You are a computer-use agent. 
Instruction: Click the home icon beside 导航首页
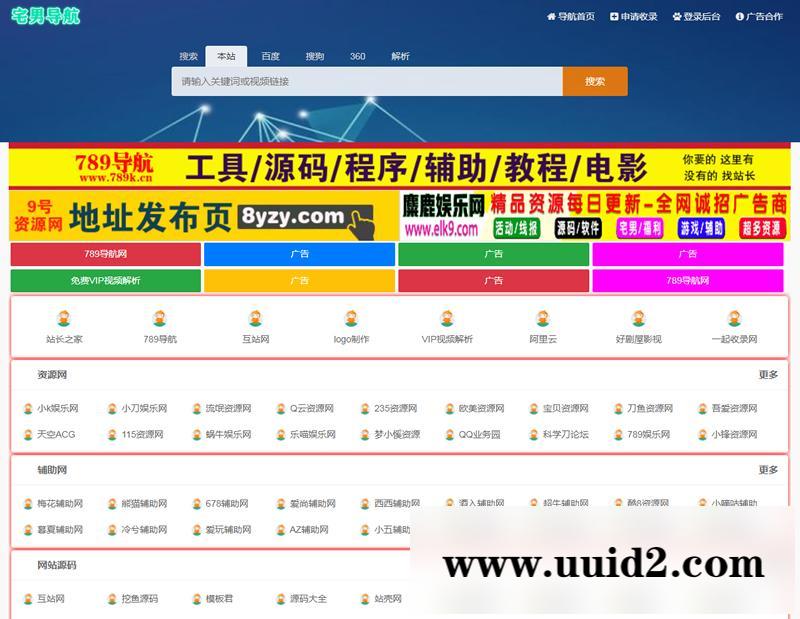(551, 16)
